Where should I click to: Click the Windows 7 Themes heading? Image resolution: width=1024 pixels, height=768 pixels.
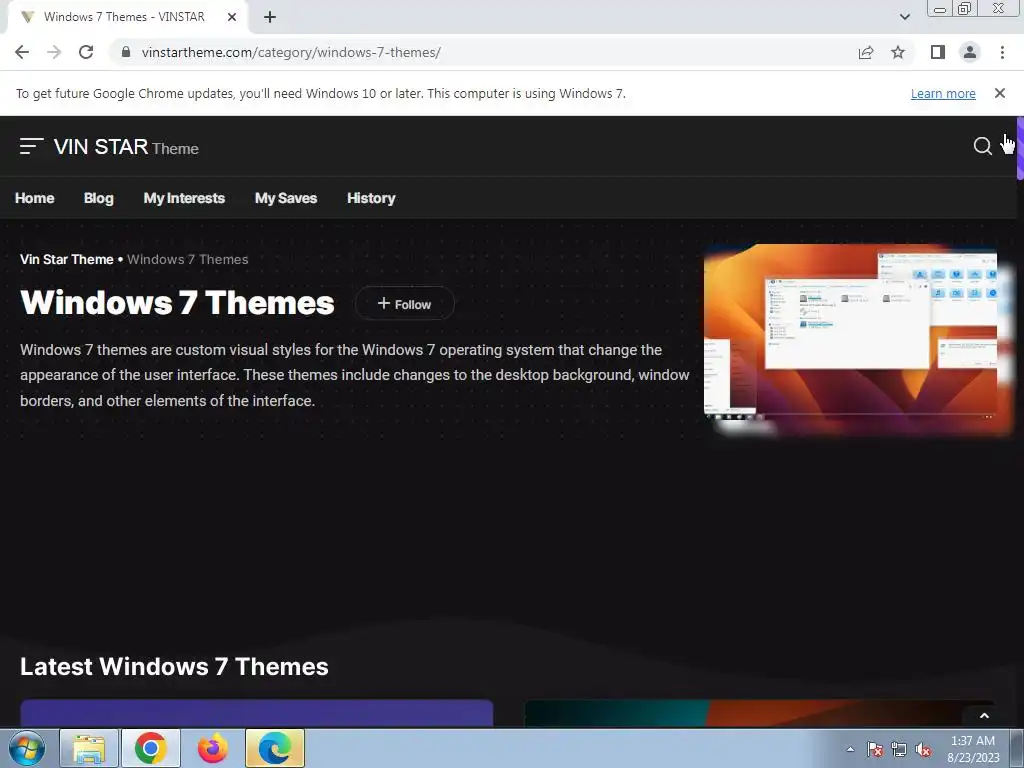pyautogui.click(x=177, y=303)
